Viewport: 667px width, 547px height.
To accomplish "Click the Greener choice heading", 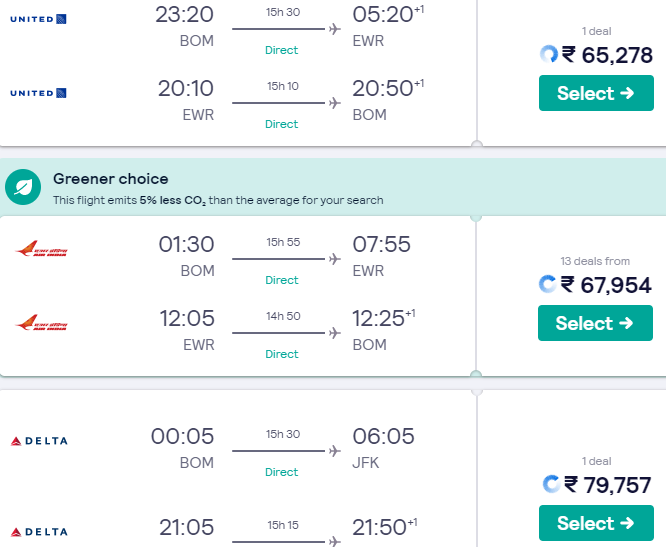I will tap(111, 179).
